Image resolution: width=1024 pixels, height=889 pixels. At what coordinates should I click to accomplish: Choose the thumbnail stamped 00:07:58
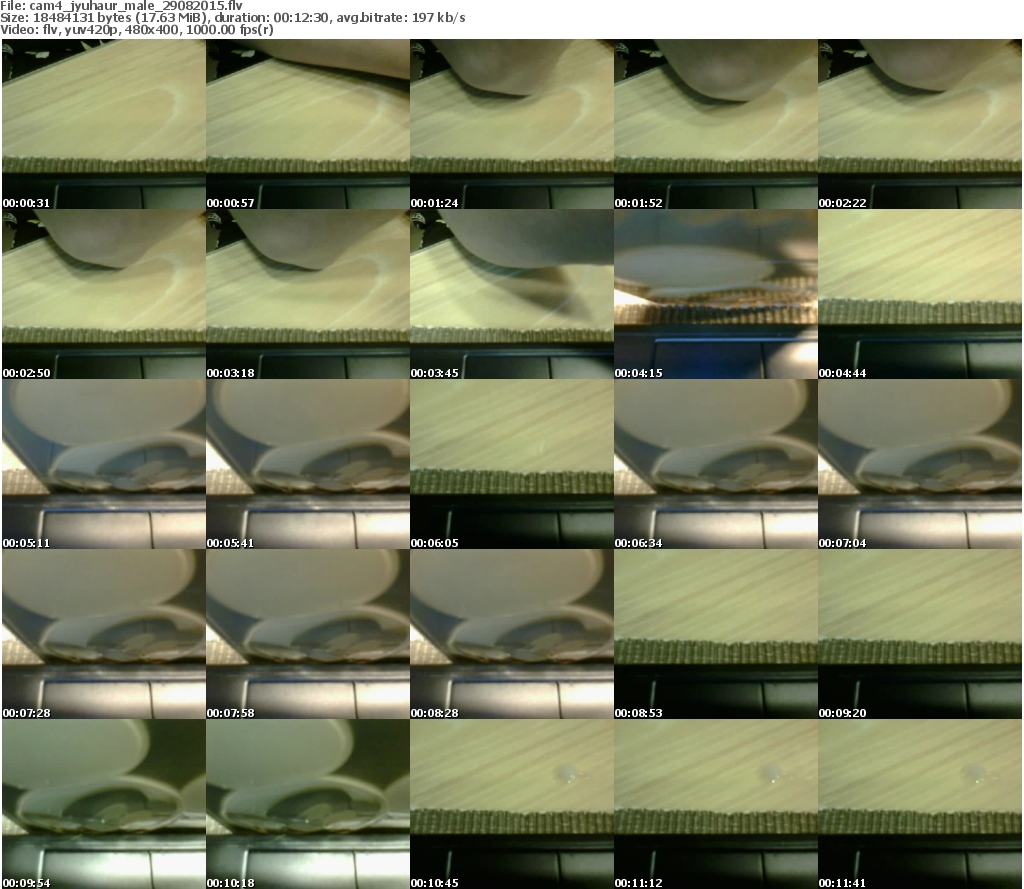click(308, 634)
